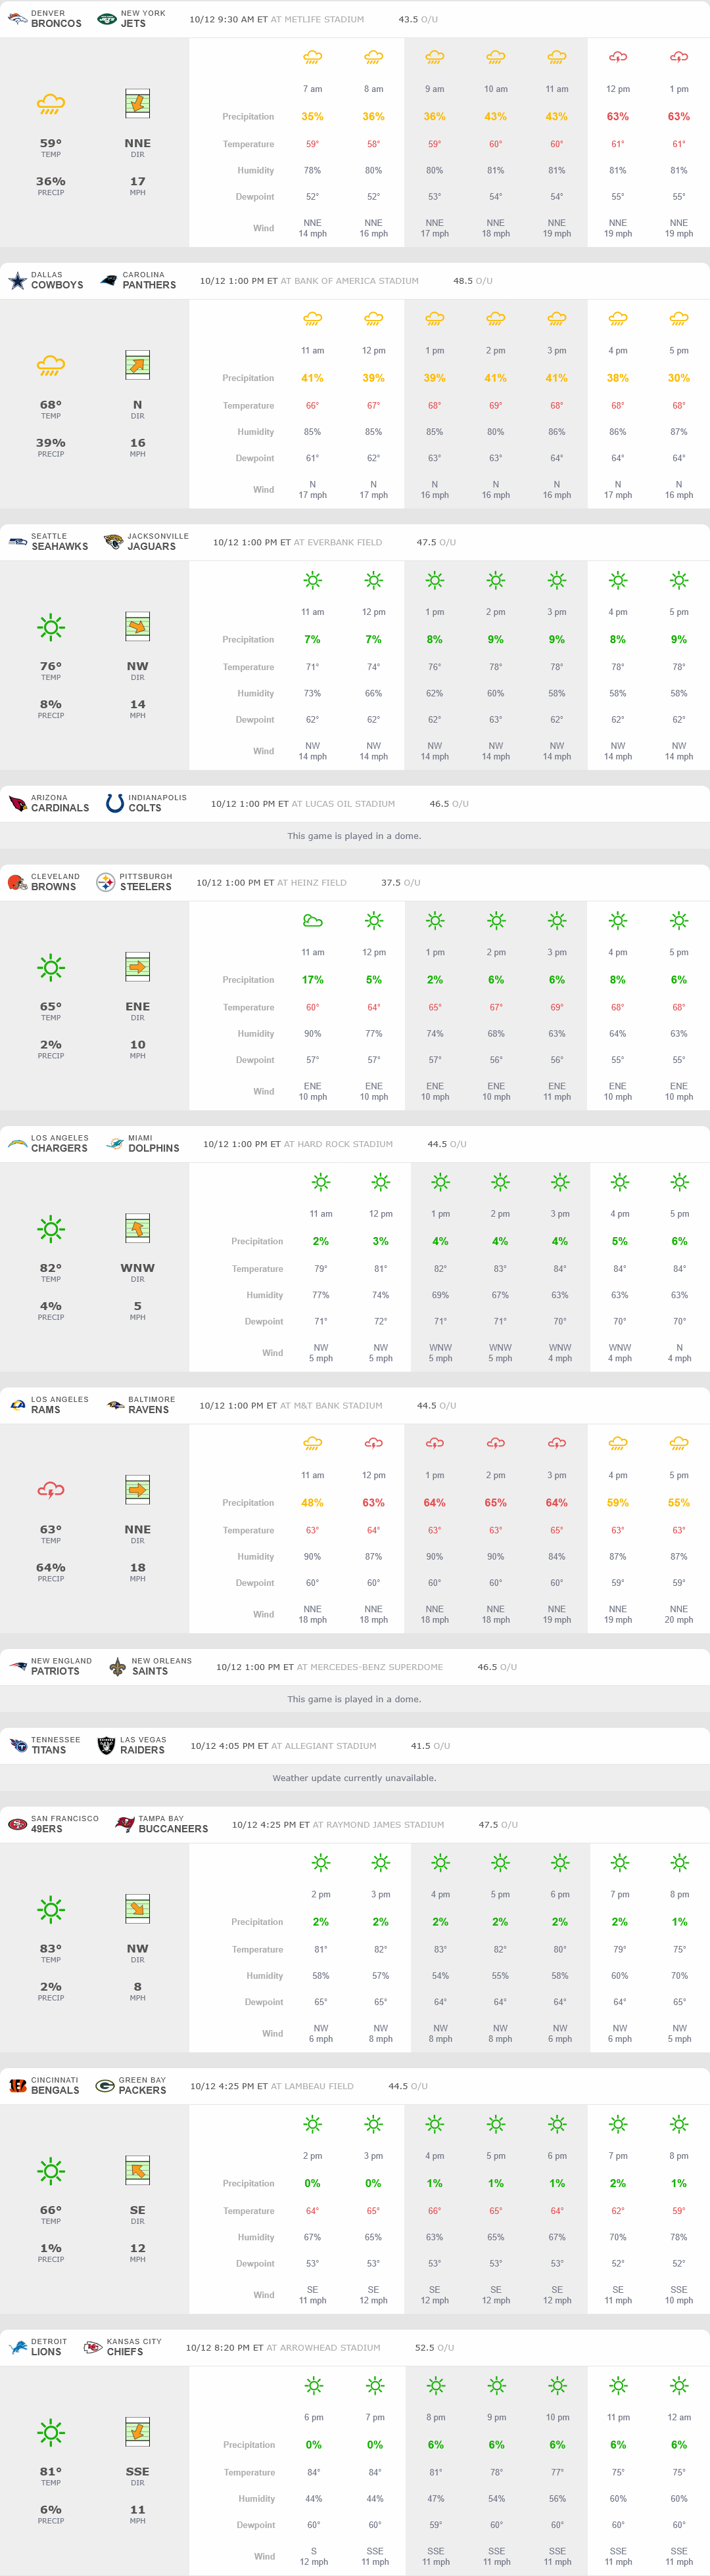Viewport: 710px width, 2576px height.
Task: Click the Baltimore Ravens logo
Action: click(x=116, y=1405)
